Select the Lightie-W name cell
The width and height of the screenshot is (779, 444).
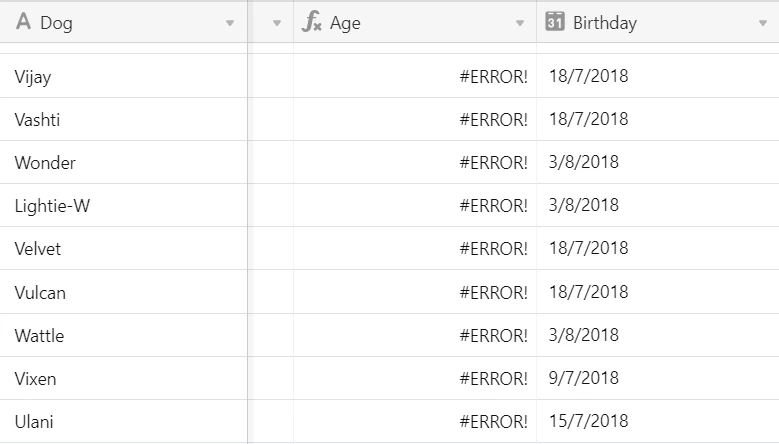(x=53, y=206)
